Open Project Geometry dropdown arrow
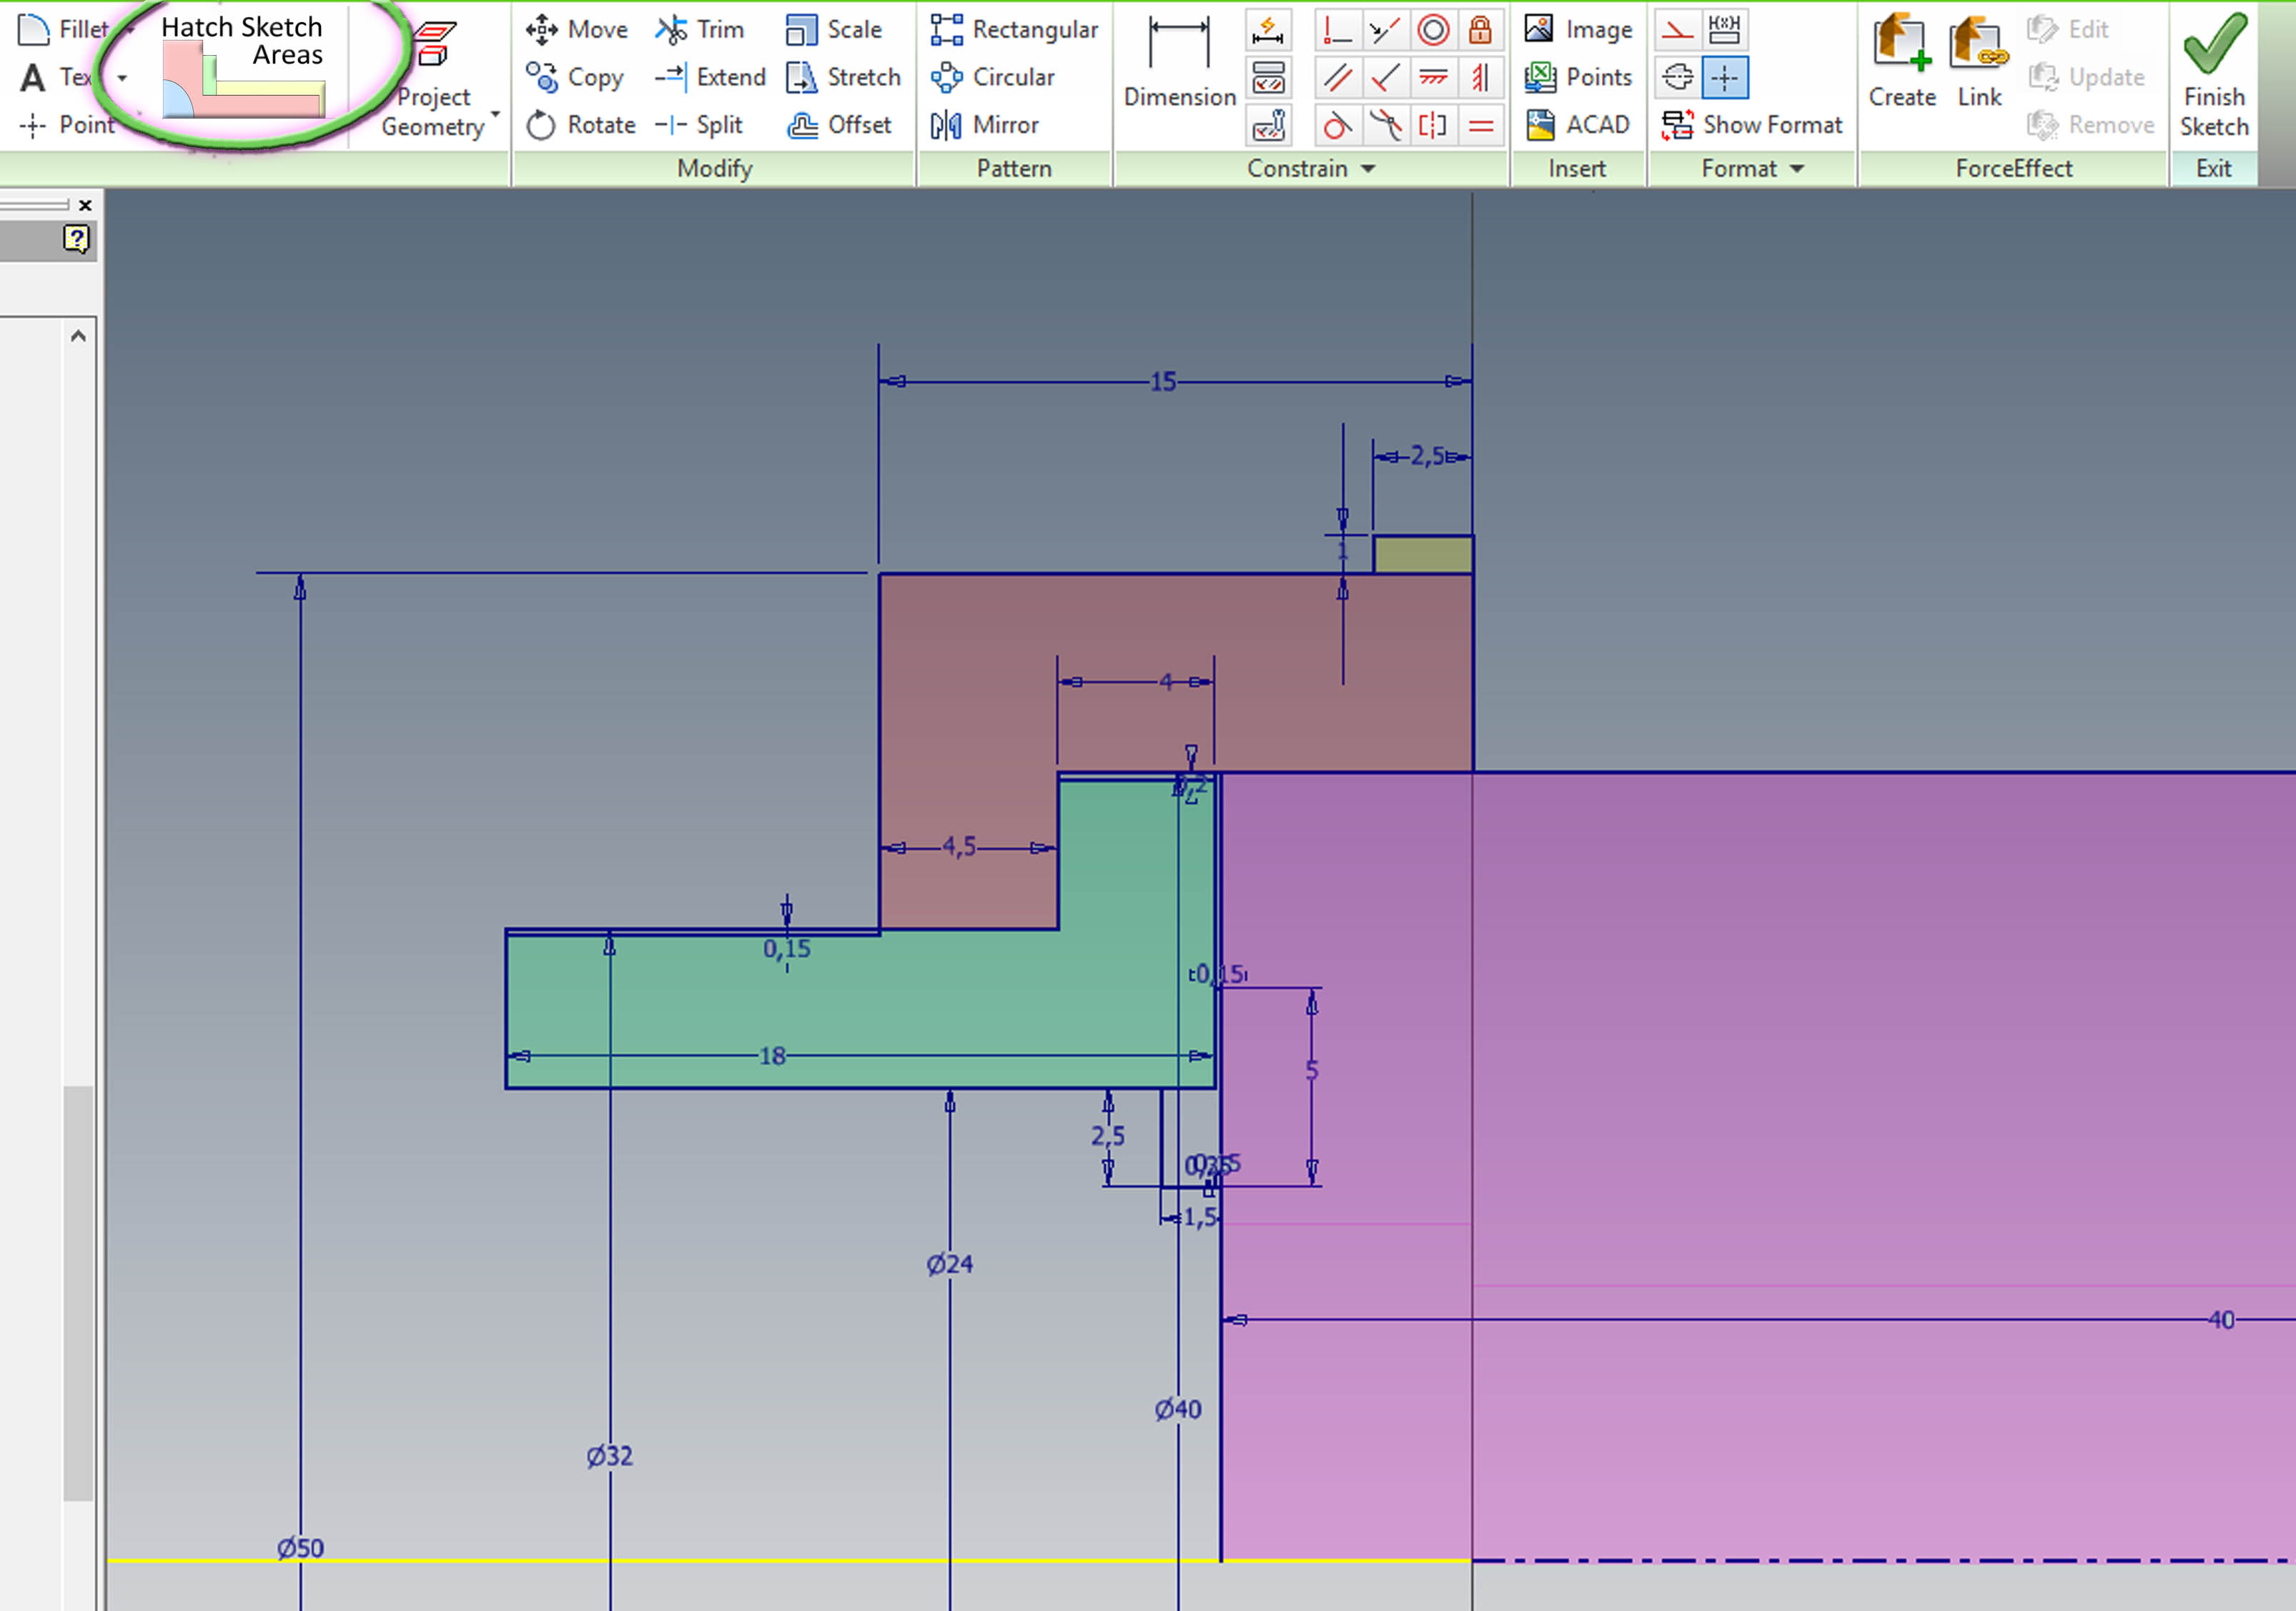The image size is (2296, 1611). tap(495, 114)
